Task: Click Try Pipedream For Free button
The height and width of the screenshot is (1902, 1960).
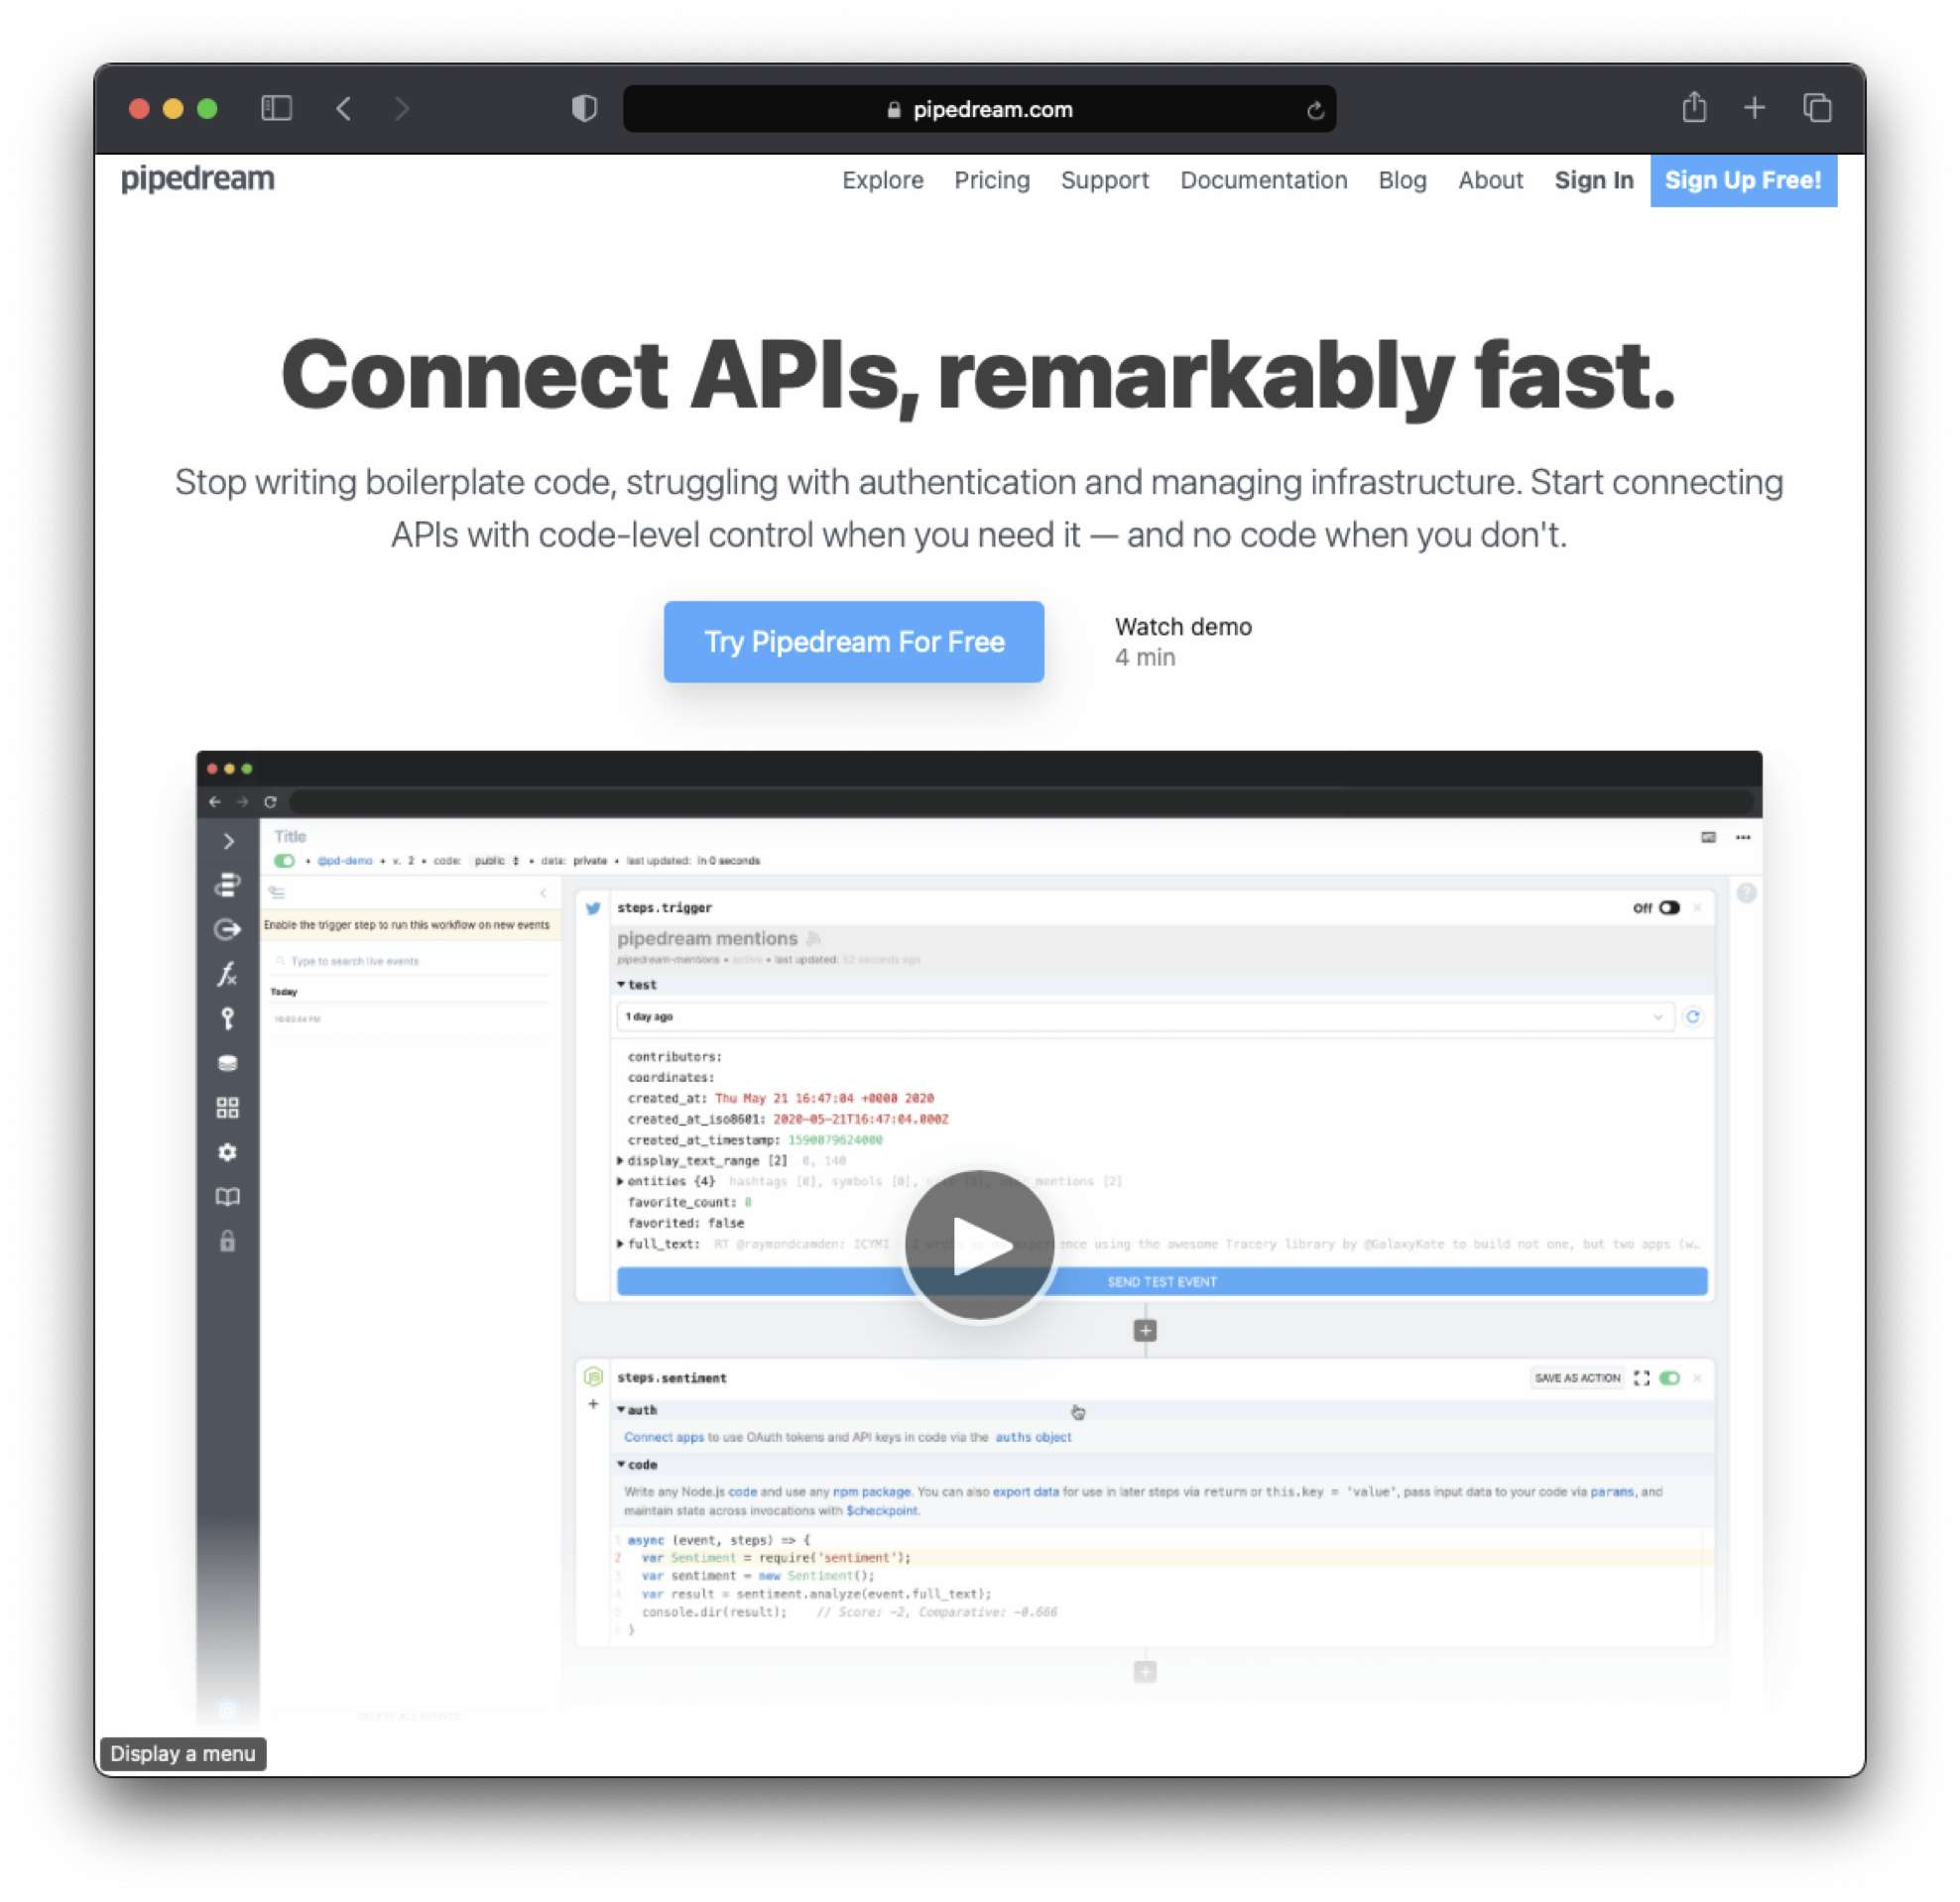Action: point(853,641)
